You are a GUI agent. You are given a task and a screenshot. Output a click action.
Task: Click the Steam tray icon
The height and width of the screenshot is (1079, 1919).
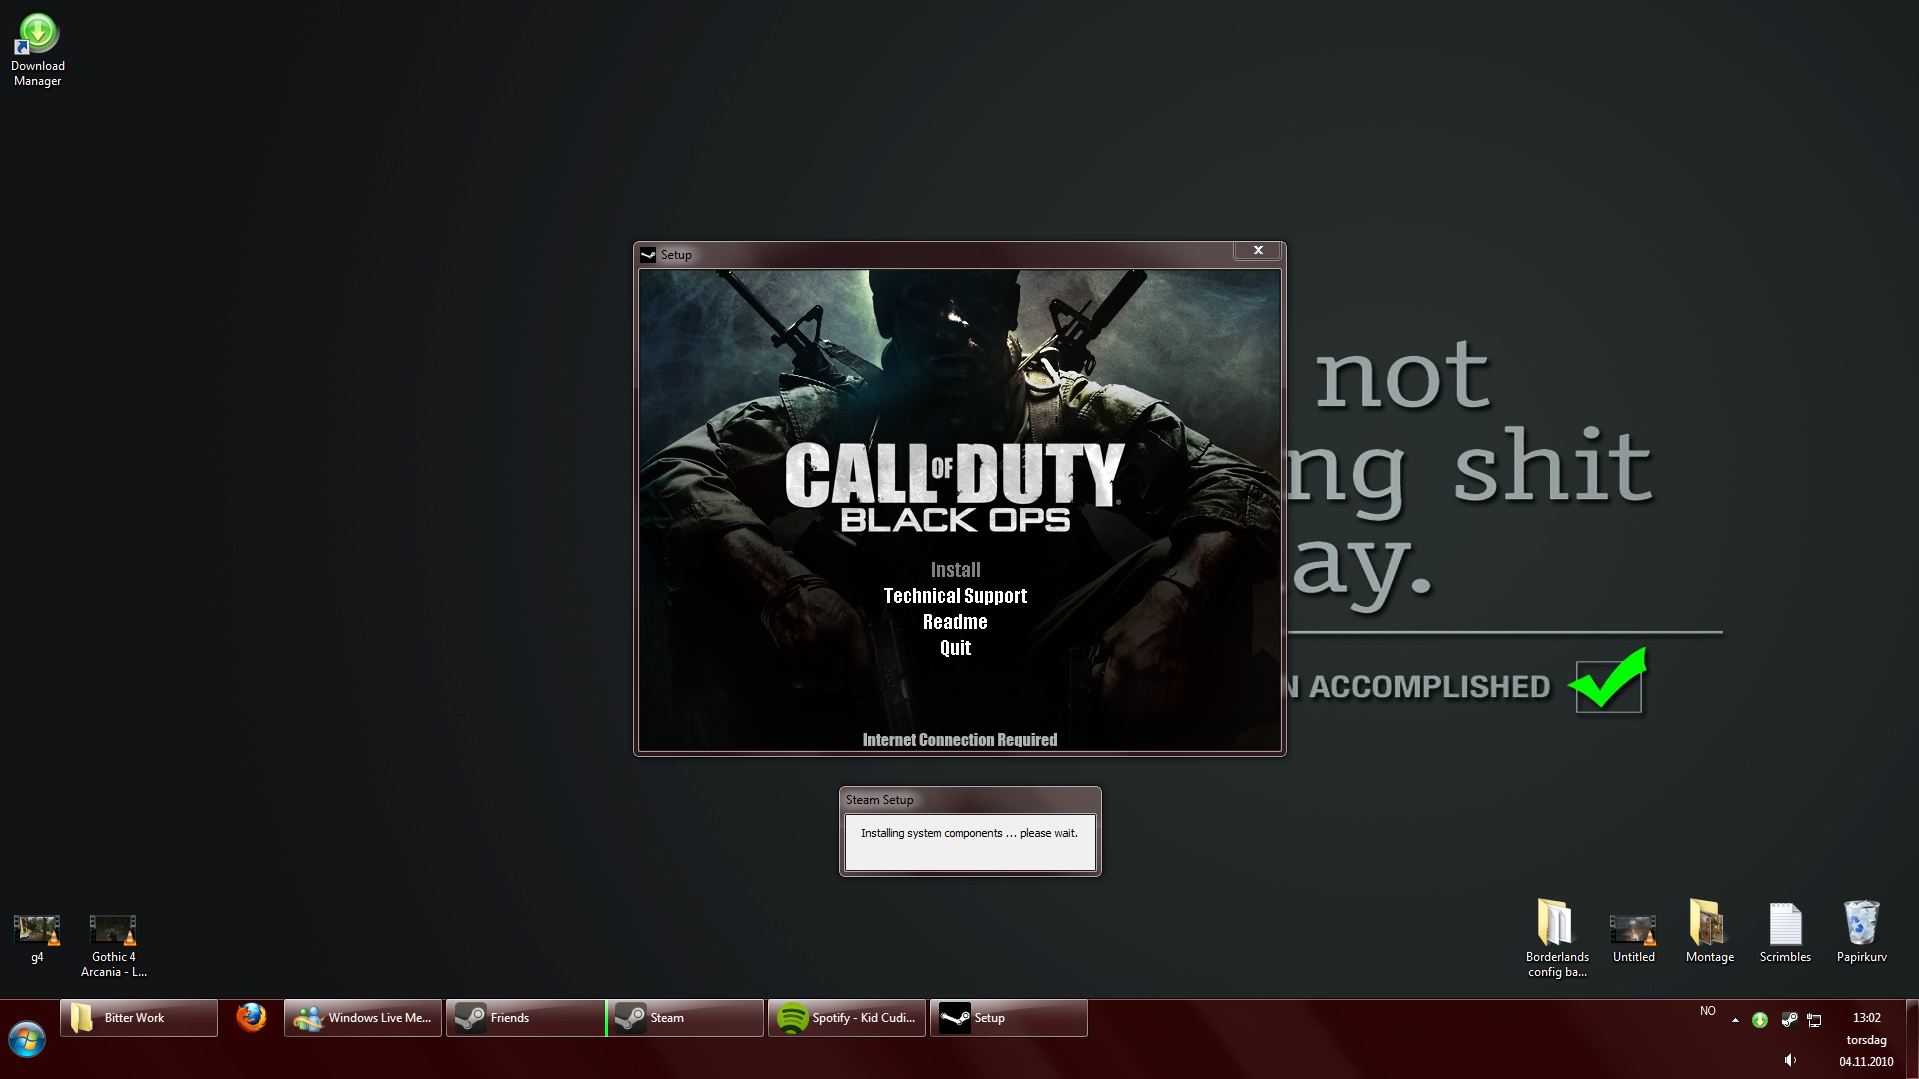pos(1788,1020)
